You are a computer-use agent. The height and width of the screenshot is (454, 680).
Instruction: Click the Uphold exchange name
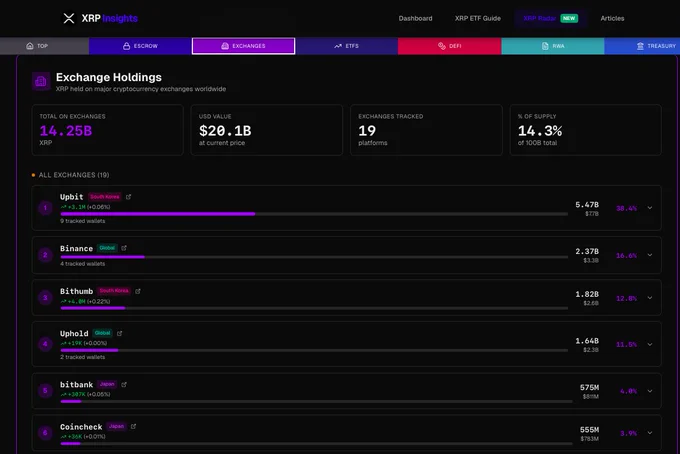[74, 333]
